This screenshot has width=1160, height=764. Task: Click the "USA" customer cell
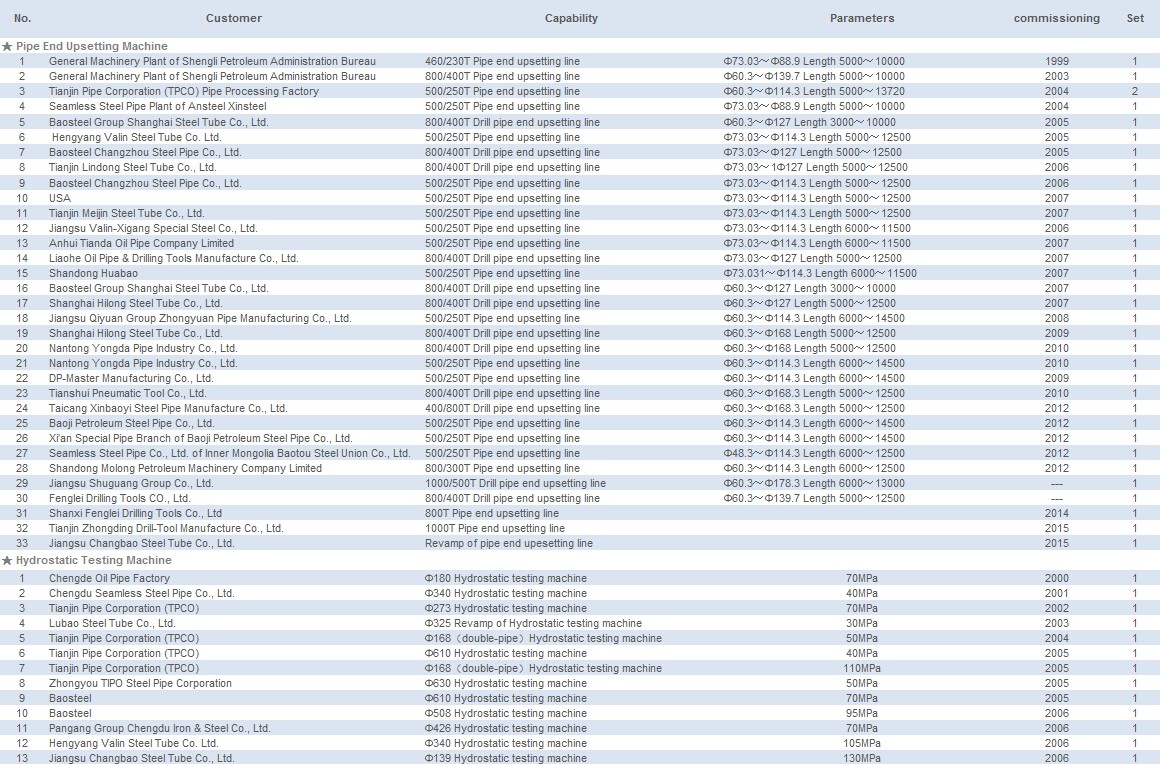pyautogui.click(x=60, y=198)
